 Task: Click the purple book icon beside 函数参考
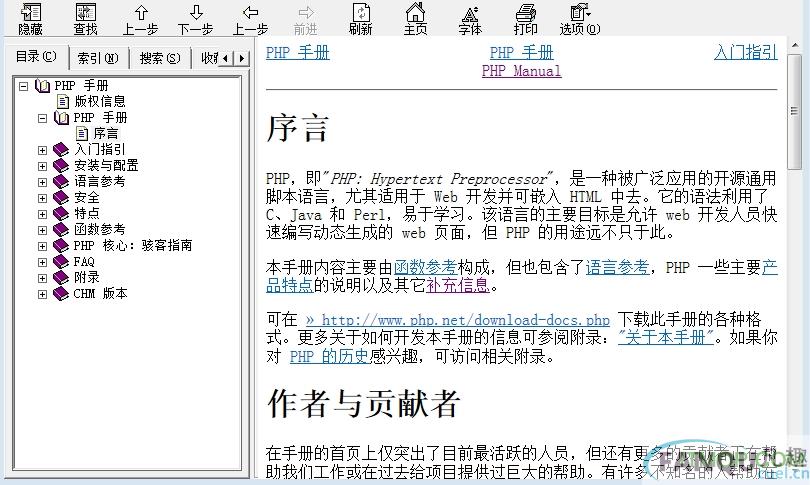pos(61,230)
